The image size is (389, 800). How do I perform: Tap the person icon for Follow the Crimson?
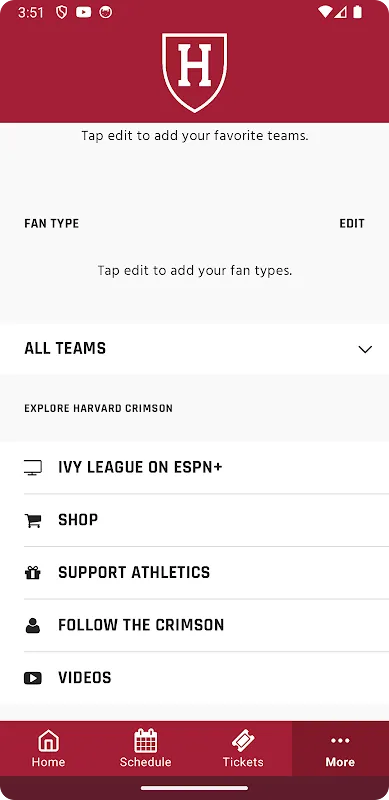tap(33, 626)
